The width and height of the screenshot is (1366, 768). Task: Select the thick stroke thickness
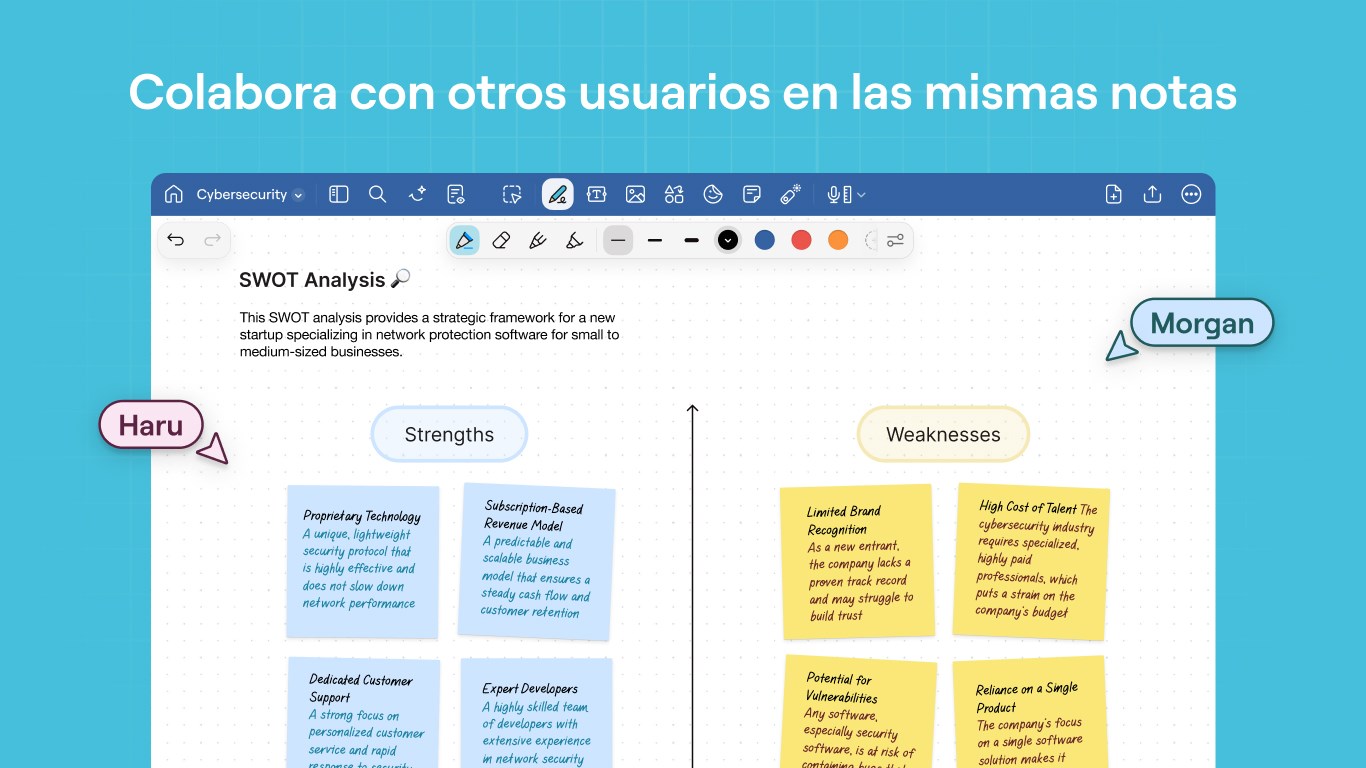pos(691,240)
